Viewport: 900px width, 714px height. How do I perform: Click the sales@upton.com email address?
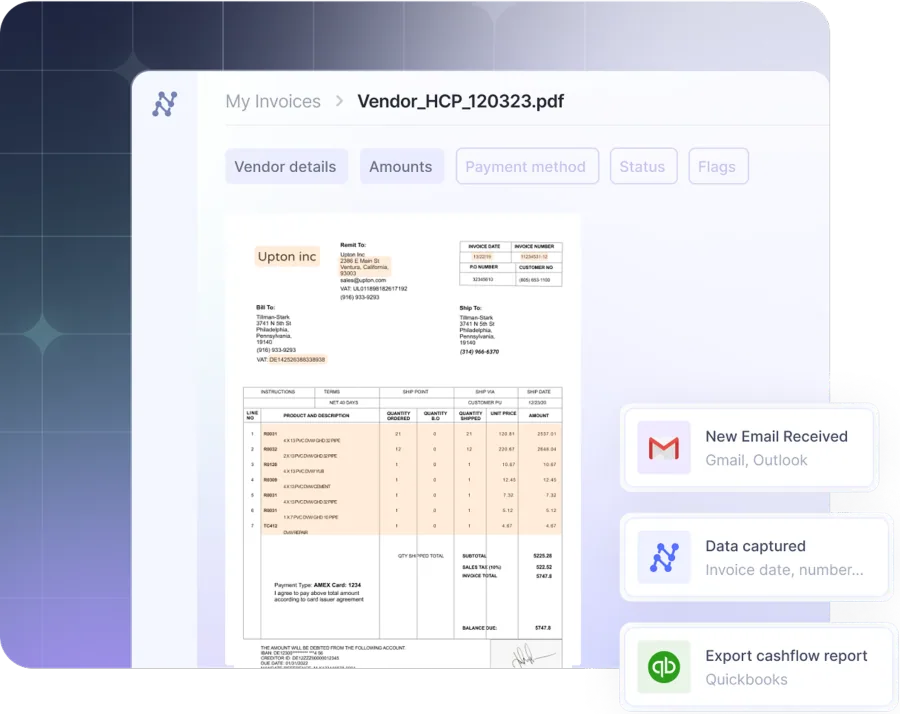363,280
